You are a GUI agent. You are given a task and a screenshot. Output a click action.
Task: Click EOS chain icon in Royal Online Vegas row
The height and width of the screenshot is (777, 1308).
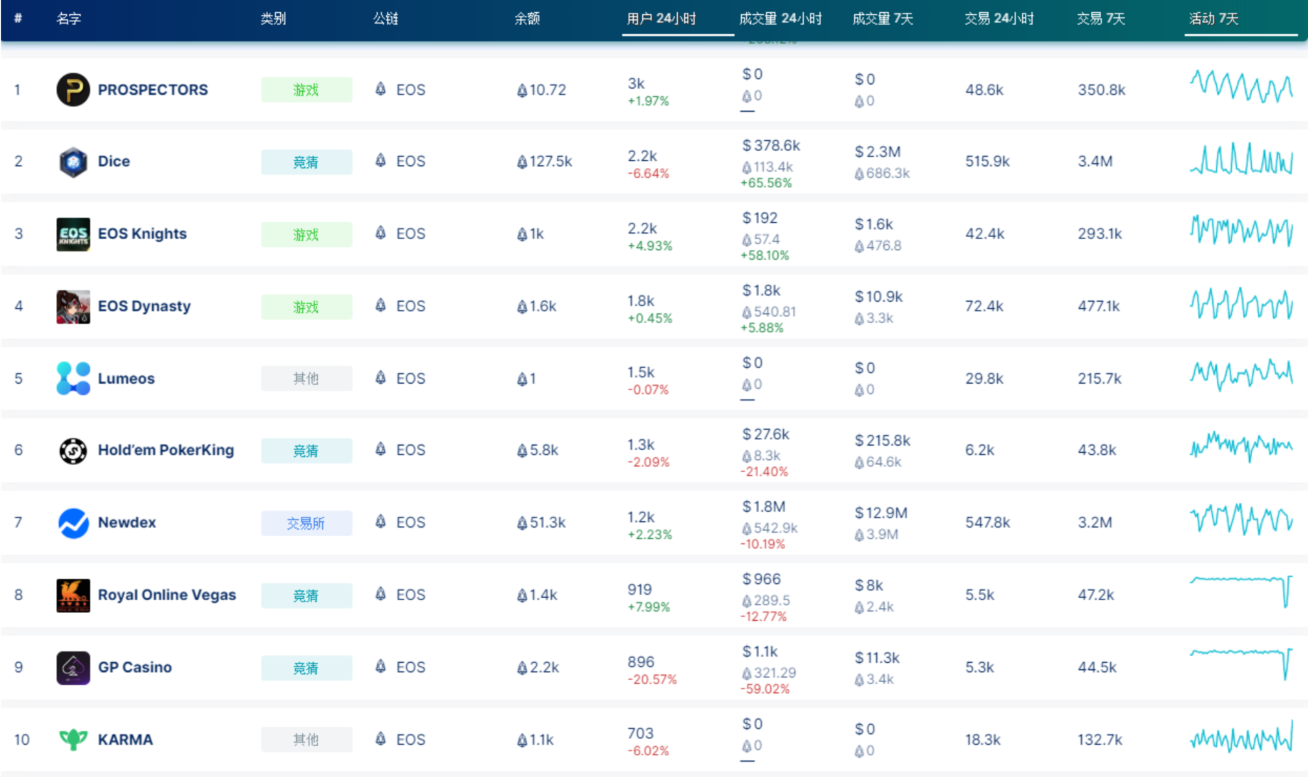click(x=380, y=595)
